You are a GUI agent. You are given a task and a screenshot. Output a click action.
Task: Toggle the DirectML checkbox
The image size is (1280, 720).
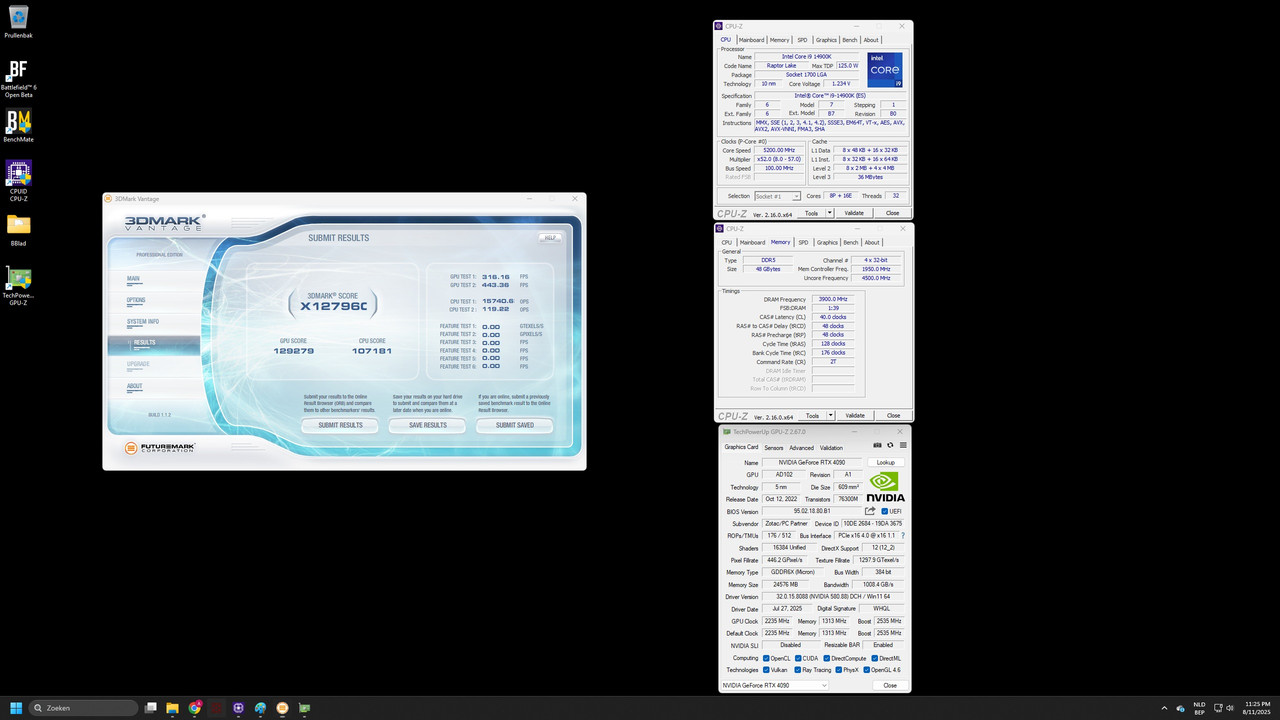[874, 658]
